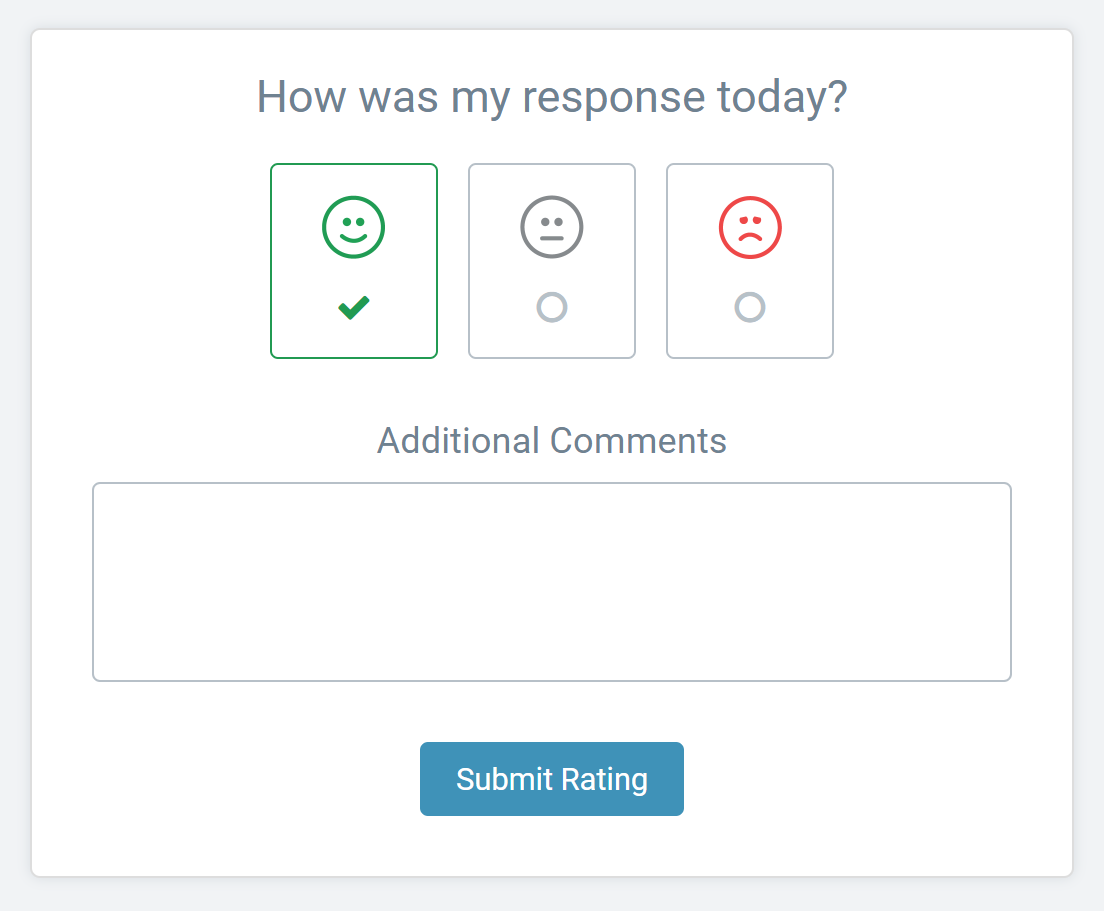Choose the sad face rating card
This screenshot has width=1104, height=911.
click(x=749, y=260)
